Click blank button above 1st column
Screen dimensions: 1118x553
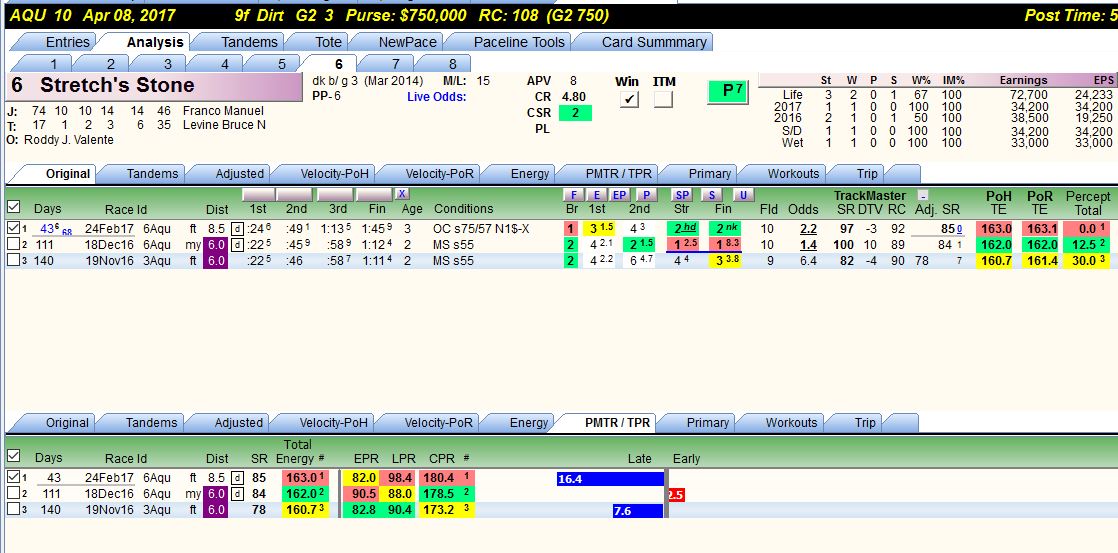click(258, 195)
